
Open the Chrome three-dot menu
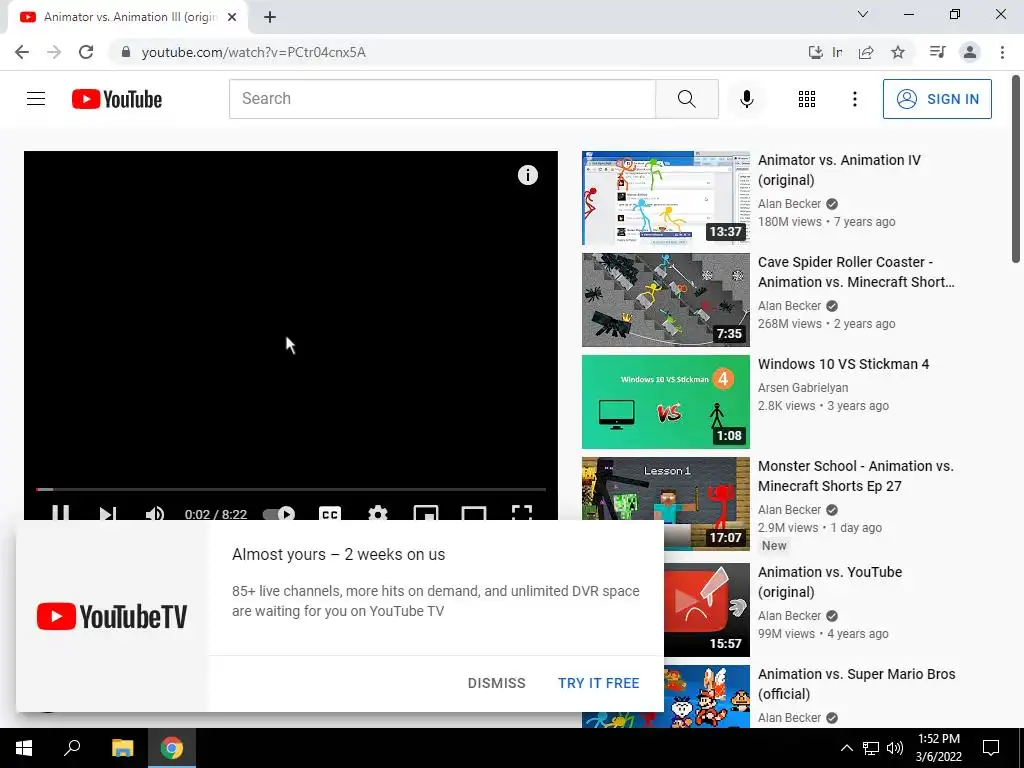[1002, 52]
